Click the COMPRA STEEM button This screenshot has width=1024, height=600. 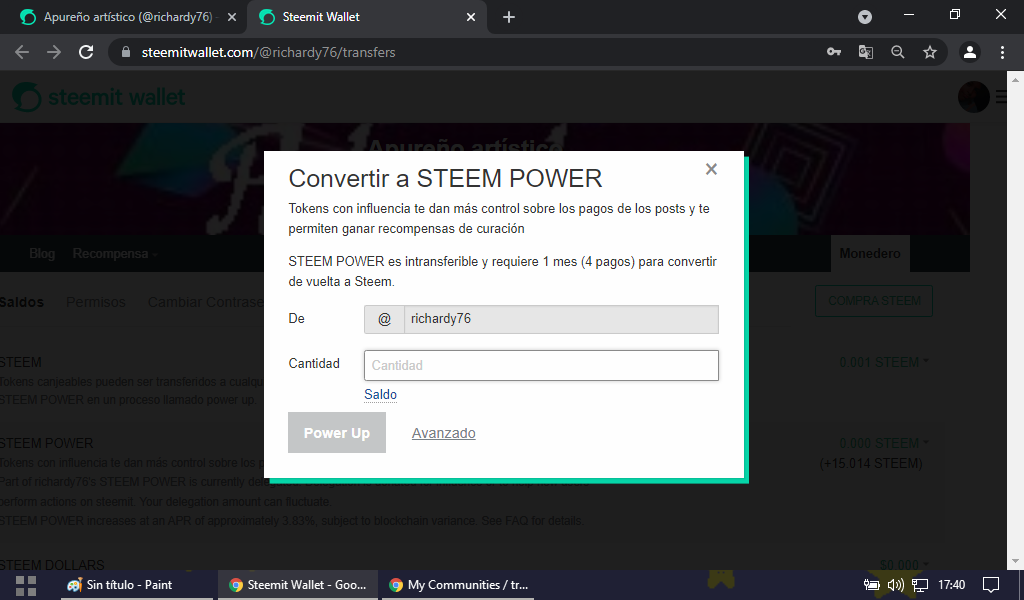[x=874, y=301]
